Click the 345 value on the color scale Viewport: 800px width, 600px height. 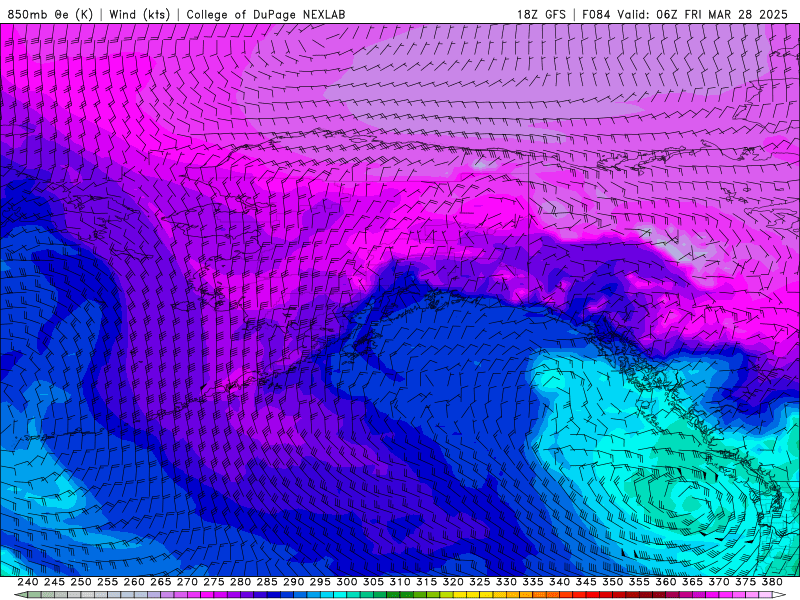[586, 582]
